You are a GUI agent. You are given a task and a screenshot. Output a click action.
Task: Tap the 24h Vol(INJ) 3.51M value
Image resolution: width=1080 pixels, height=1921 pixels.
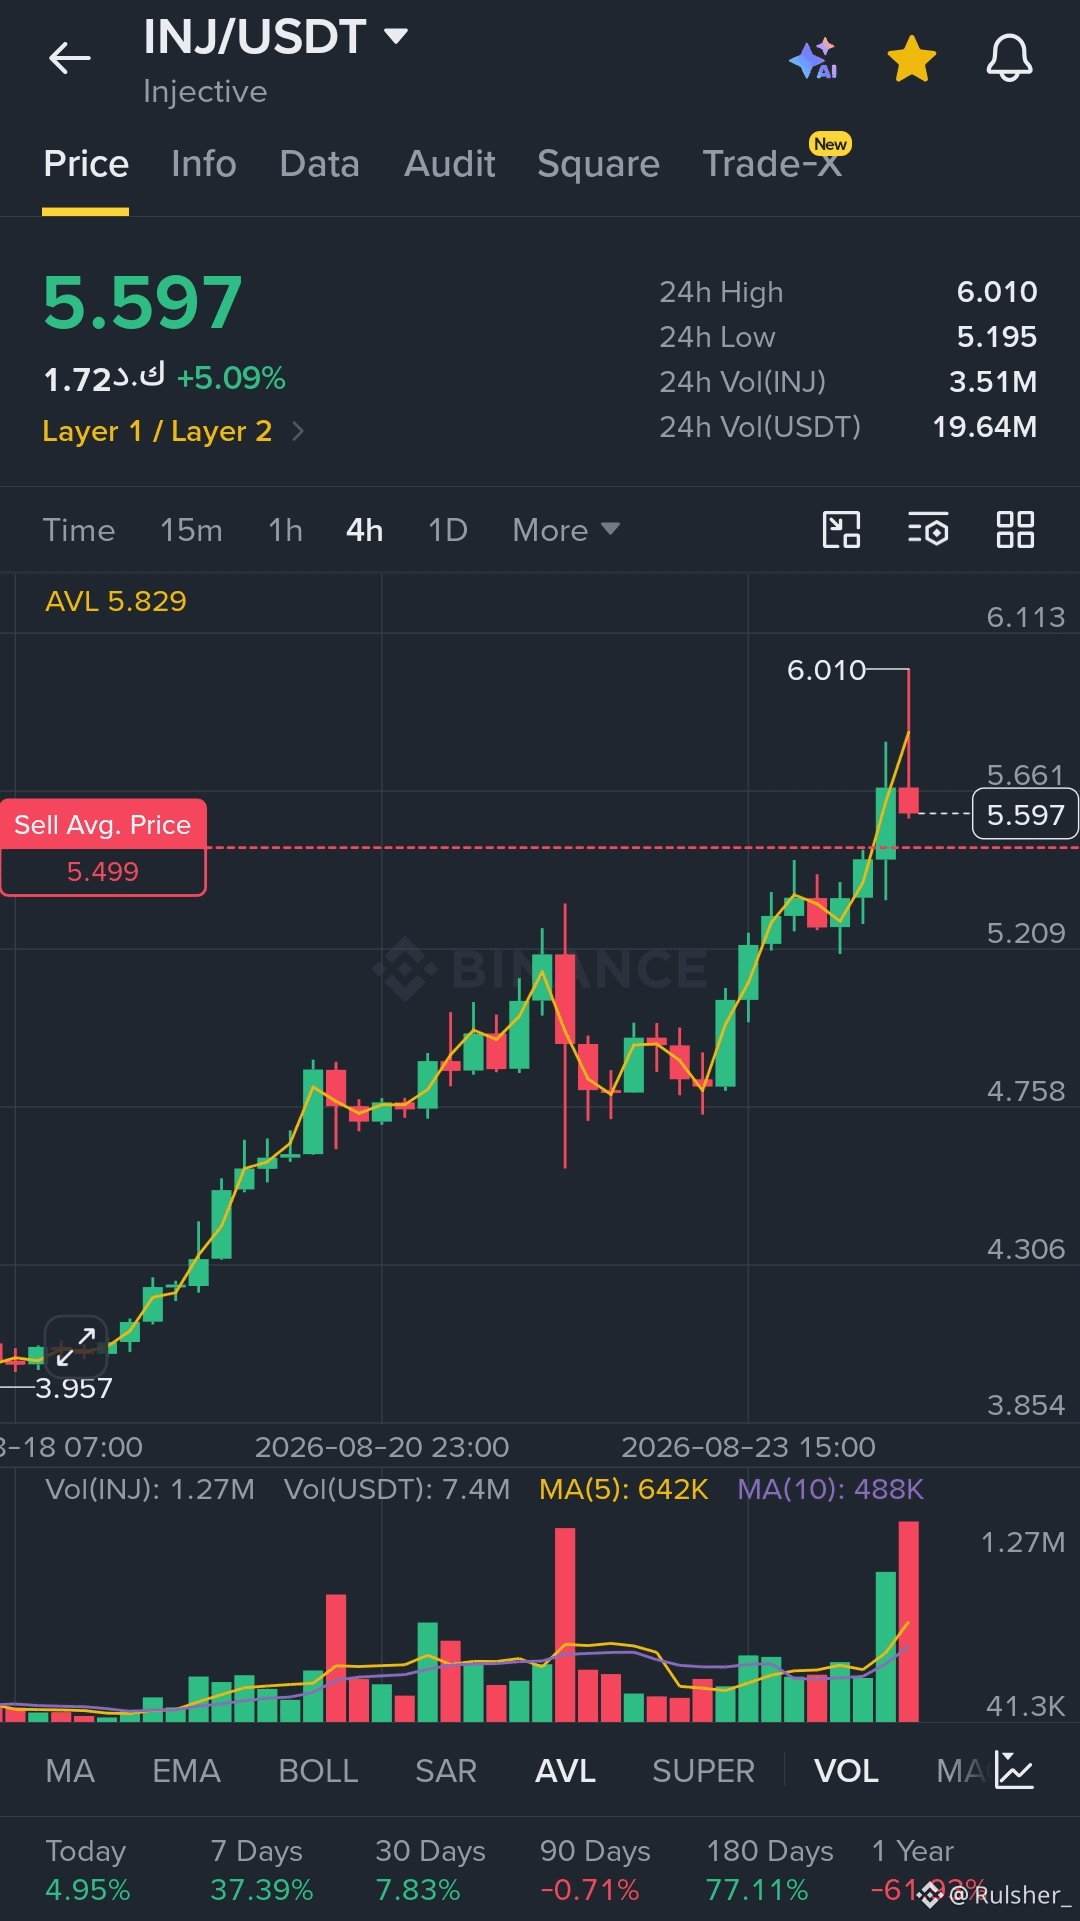(993, 382)
